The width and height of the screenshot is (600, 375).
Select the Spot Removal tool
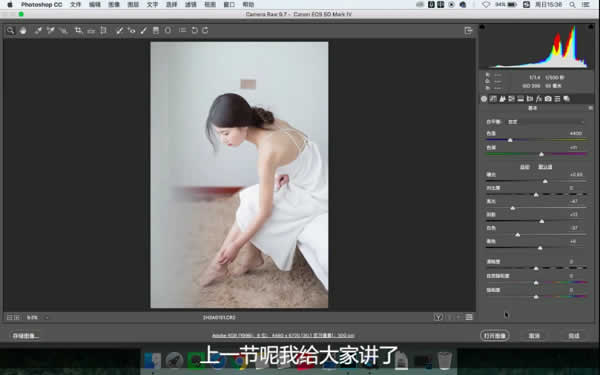point(119,30)
